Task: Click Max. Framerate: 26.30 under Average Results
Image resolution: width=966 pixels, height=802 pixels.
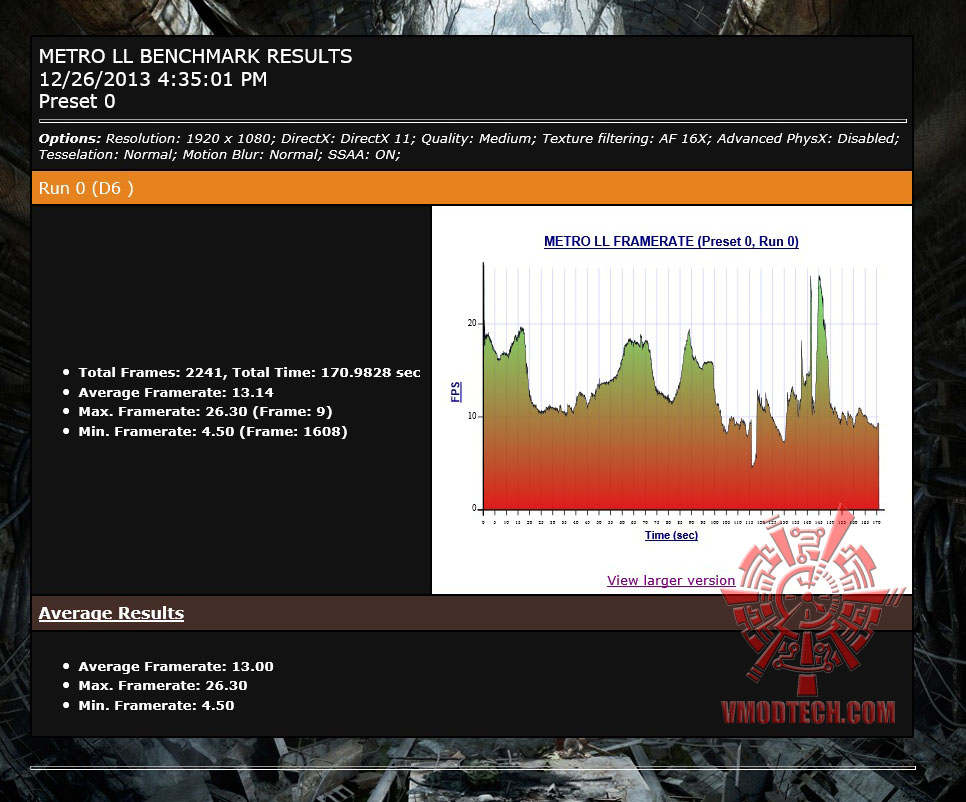Action: [163, 686]
